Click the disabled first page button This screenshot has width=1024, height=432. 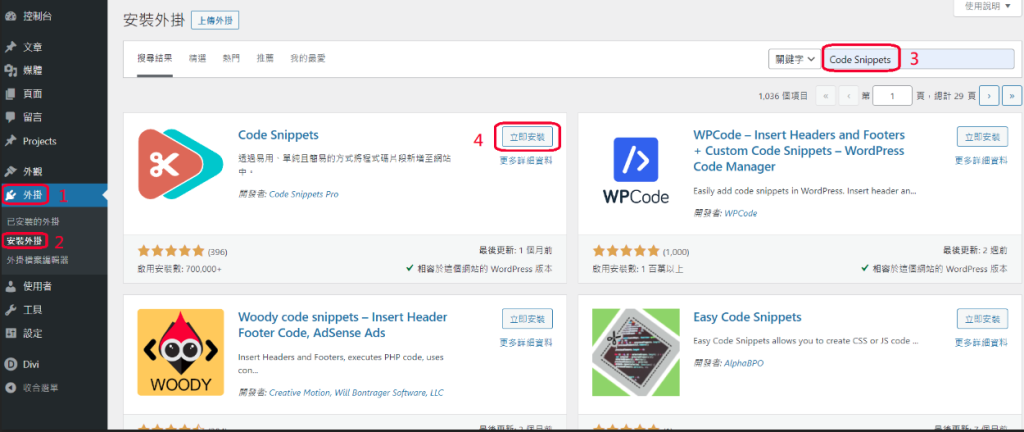(x=825, y=96)
